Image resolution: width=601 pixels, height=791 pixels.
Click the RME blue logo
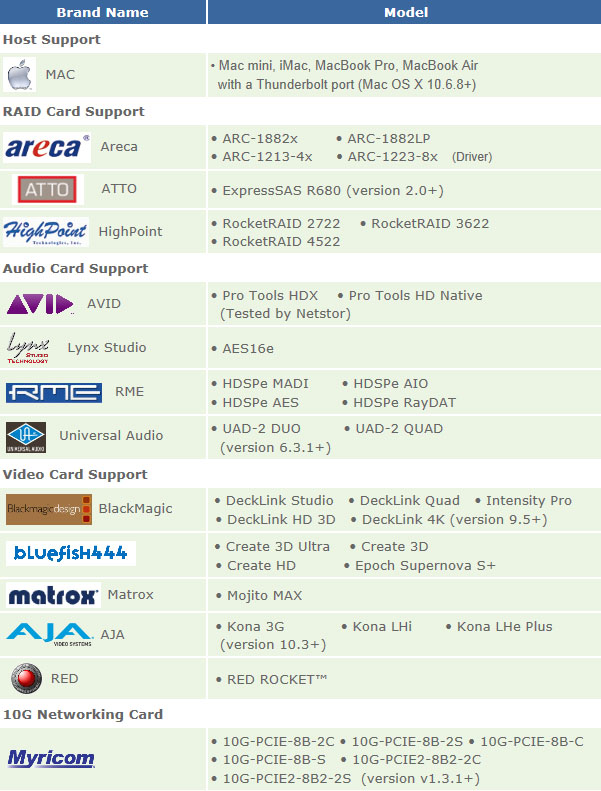coord(54,392)
